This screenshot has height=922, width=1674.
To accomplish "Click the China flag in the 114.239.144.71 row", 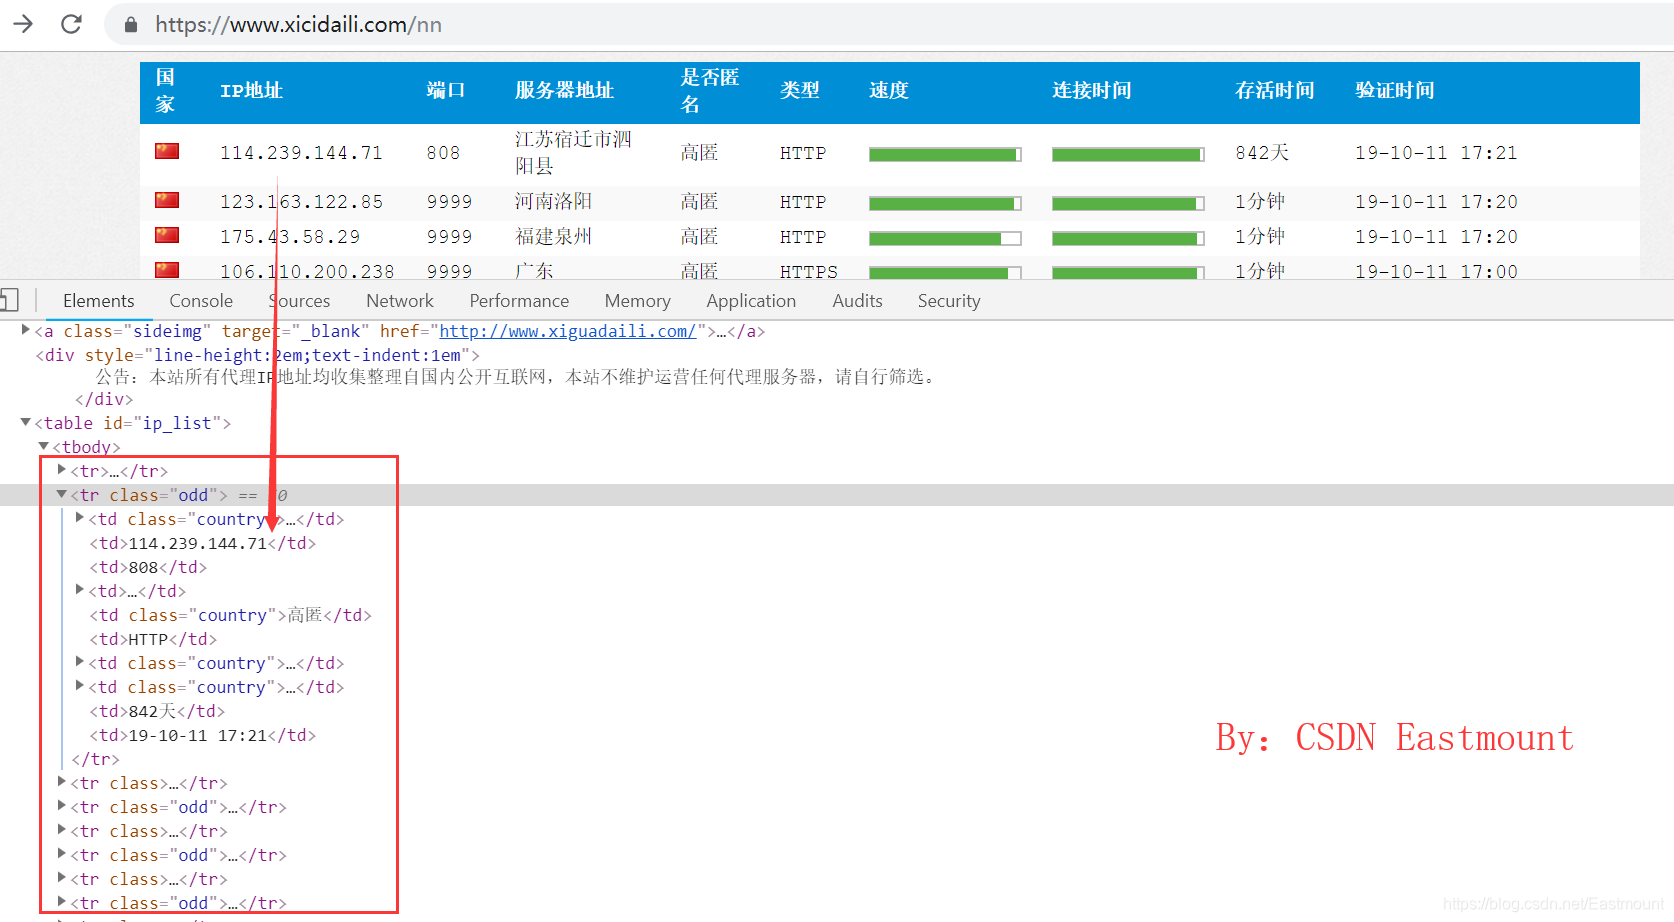I will [x=167, y=151].
